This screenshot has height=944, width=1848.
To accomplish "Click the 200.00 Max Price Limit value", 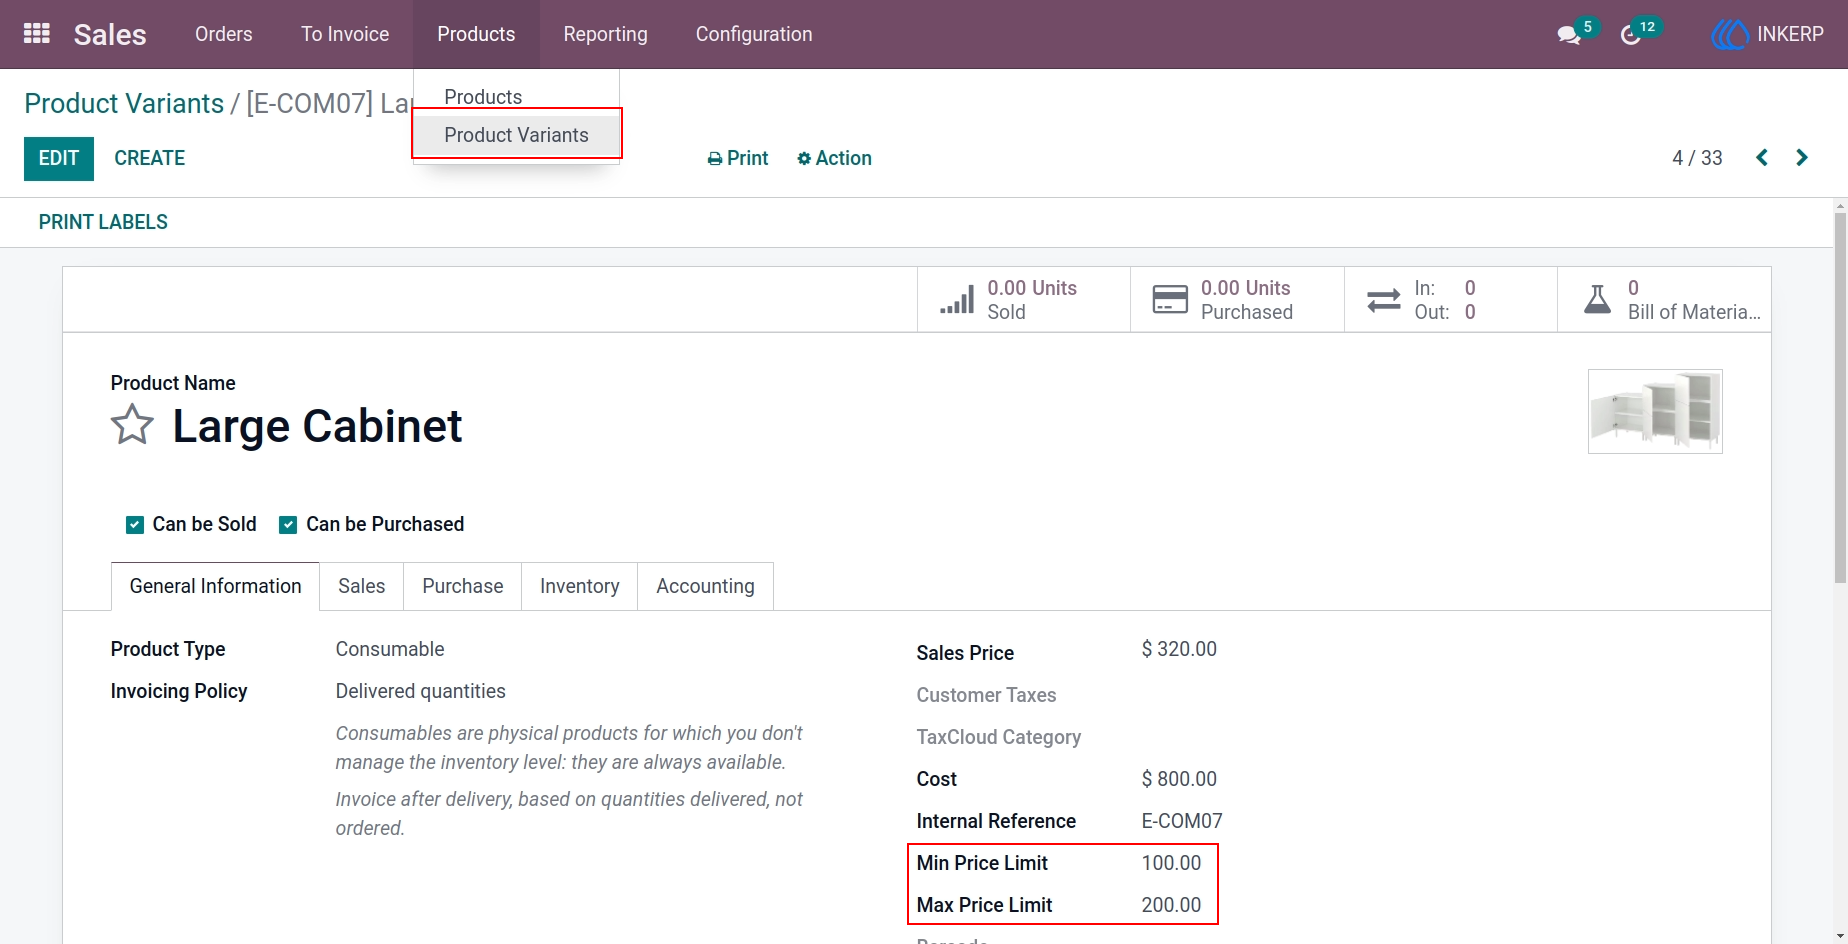I will click(x=1171, y=905).
